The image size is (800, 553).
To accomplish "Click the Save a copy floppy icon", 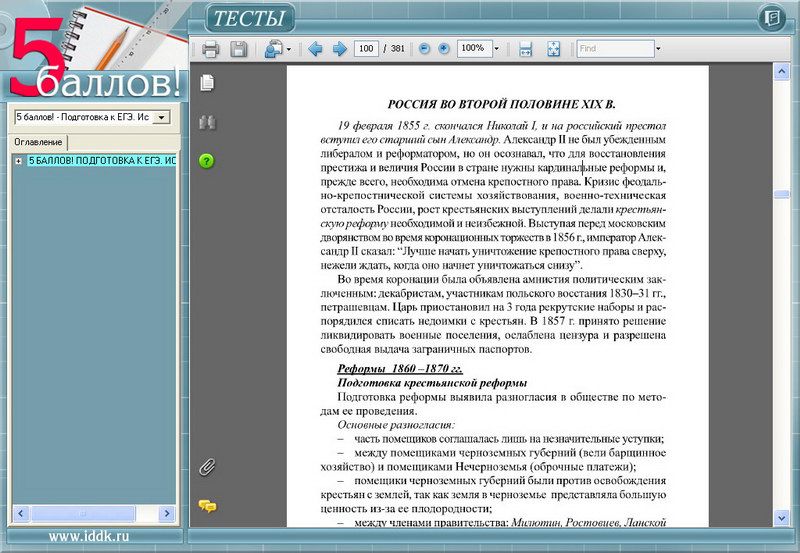I will [238, 49].
